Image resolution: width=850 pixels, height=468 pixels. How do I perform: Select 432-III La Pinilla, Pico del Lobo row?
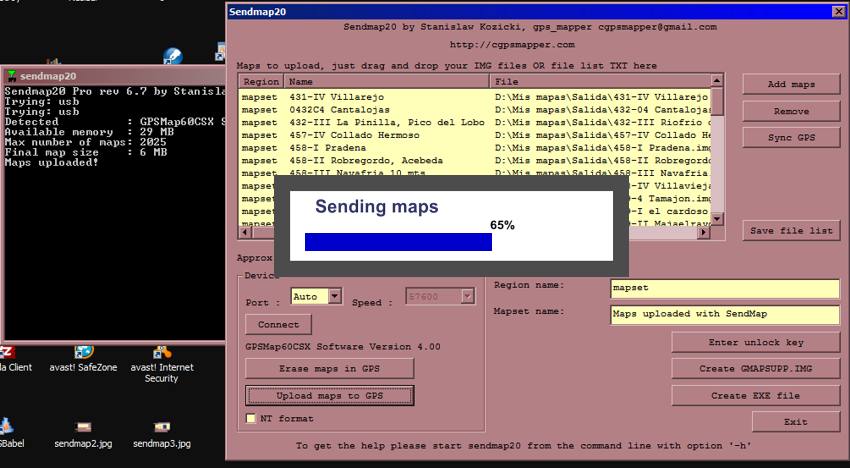(x=474, y=122)
